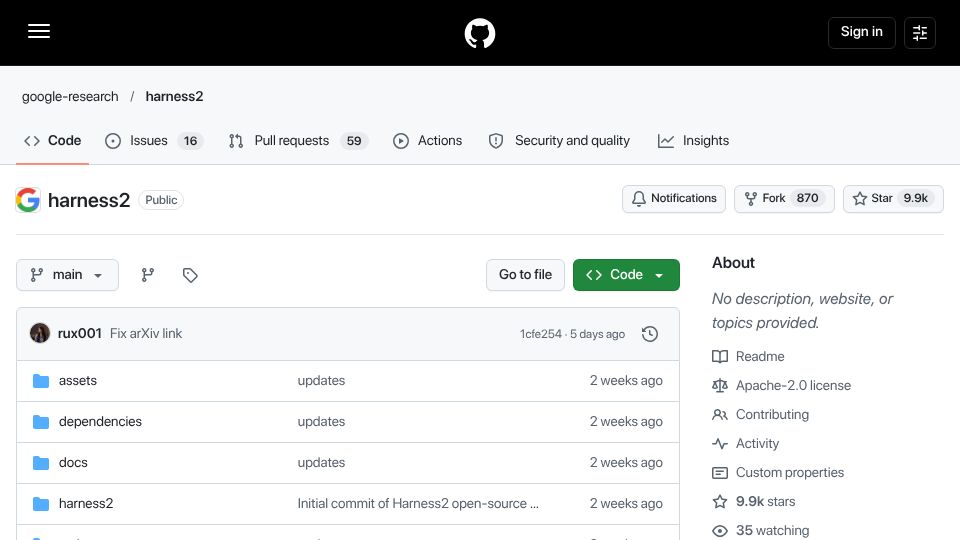960x540 pixels.
Task: Click the Notifications bell button
Action: click(x=673, y=199)
